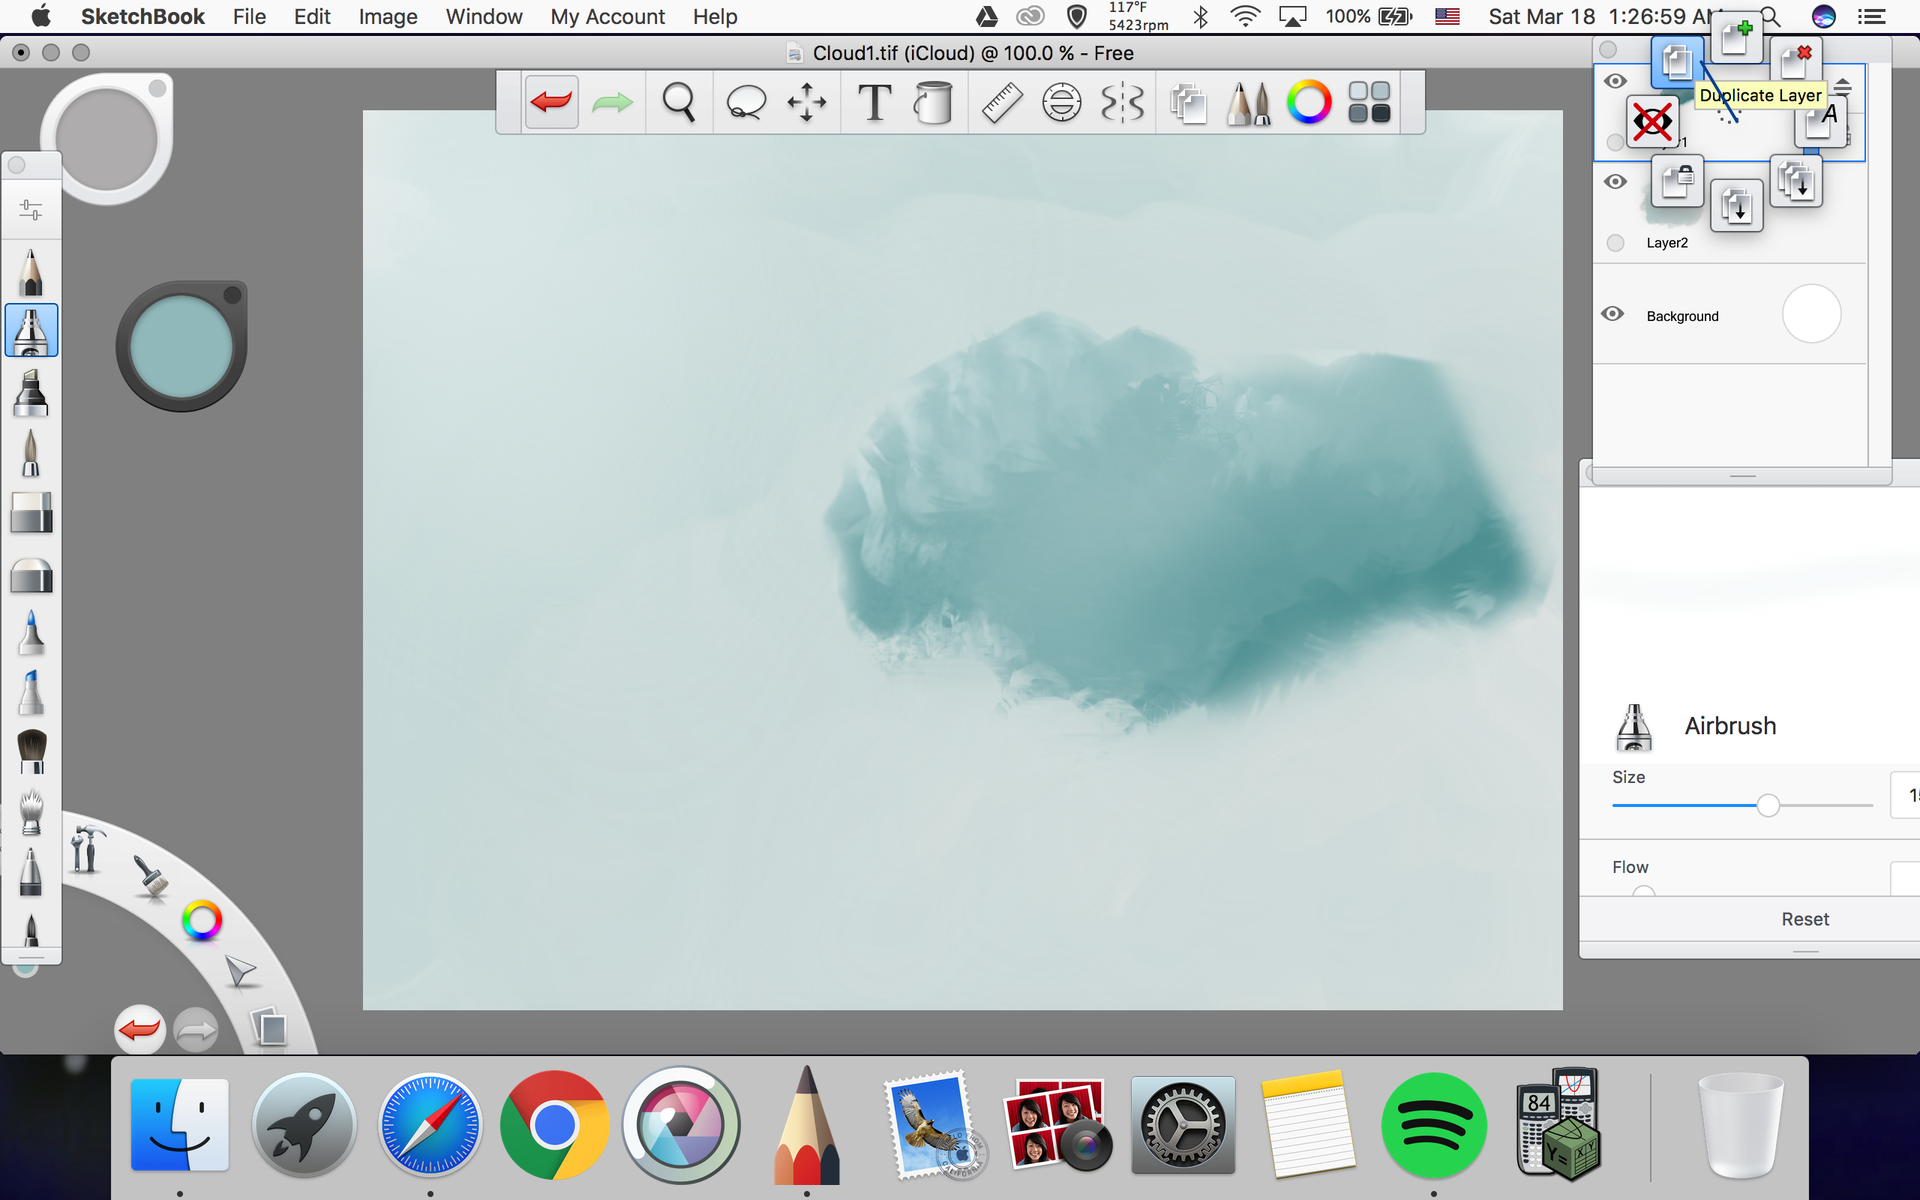Click the Lock Layer icon in radial menu
This screenshot has height=1200, width=1920.
pyautogui.click(x=1677, y=182)
